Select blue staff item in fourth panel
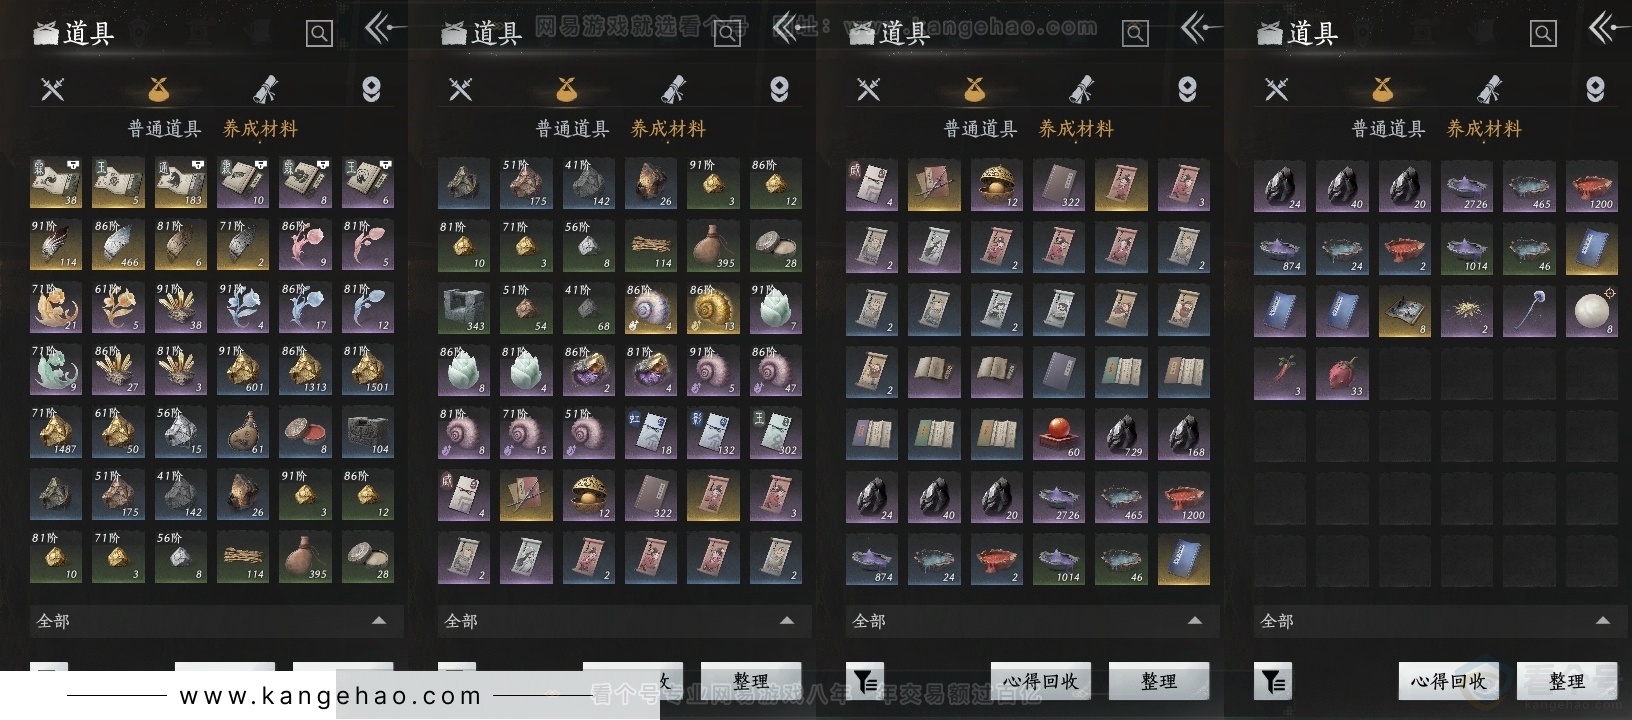This screenshot has height=720, width=1632. tap(1529, 311)
